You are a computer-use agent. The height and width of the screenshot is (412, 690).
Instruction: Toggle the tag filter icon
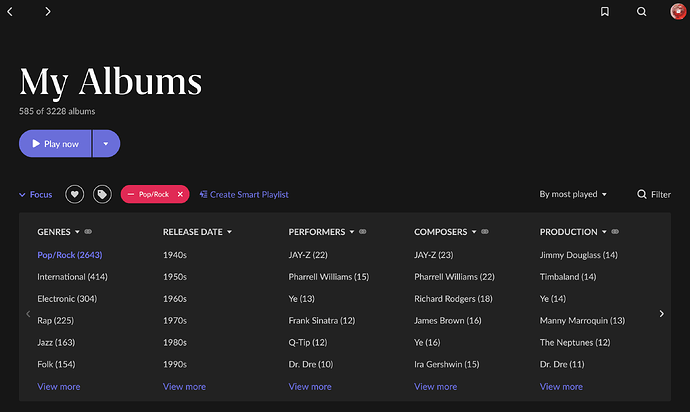pos(102,194)
